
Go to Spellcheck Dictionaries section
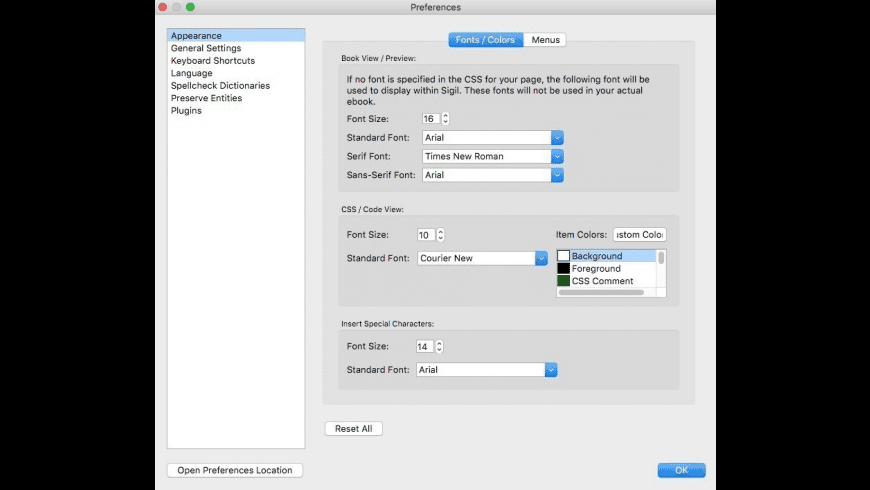pos(220,86)
